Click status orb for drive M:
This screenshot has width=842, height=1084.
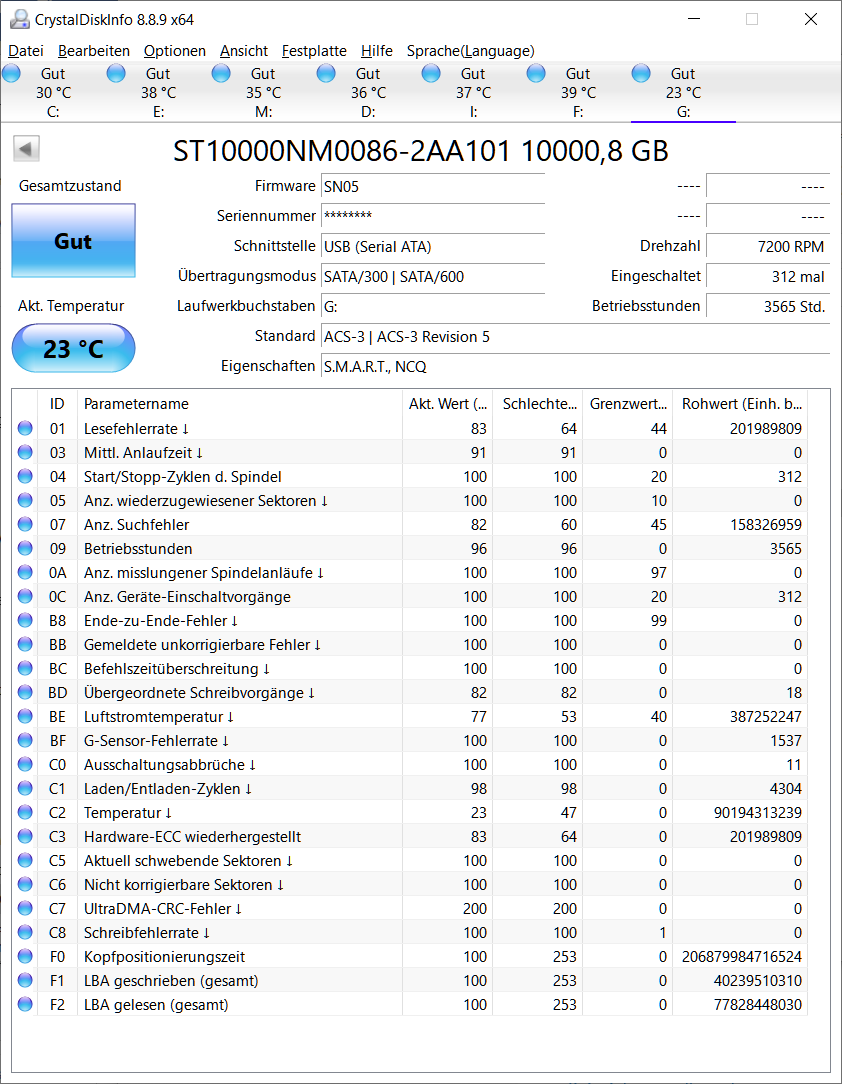point(221,73)
